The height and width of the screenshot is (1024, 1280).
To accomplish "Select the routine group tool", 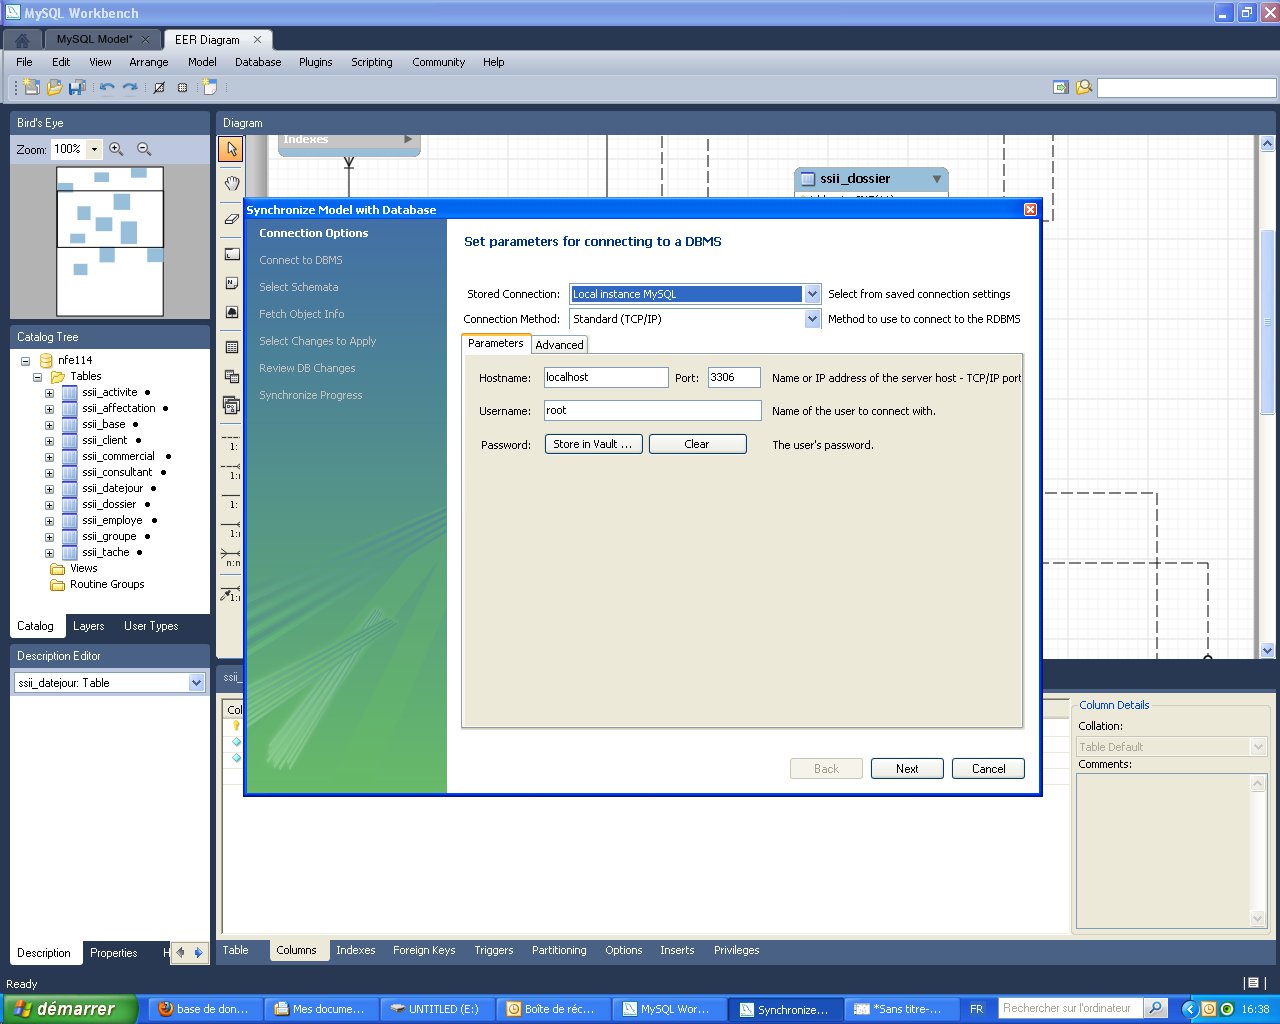I will coord(231,405).
